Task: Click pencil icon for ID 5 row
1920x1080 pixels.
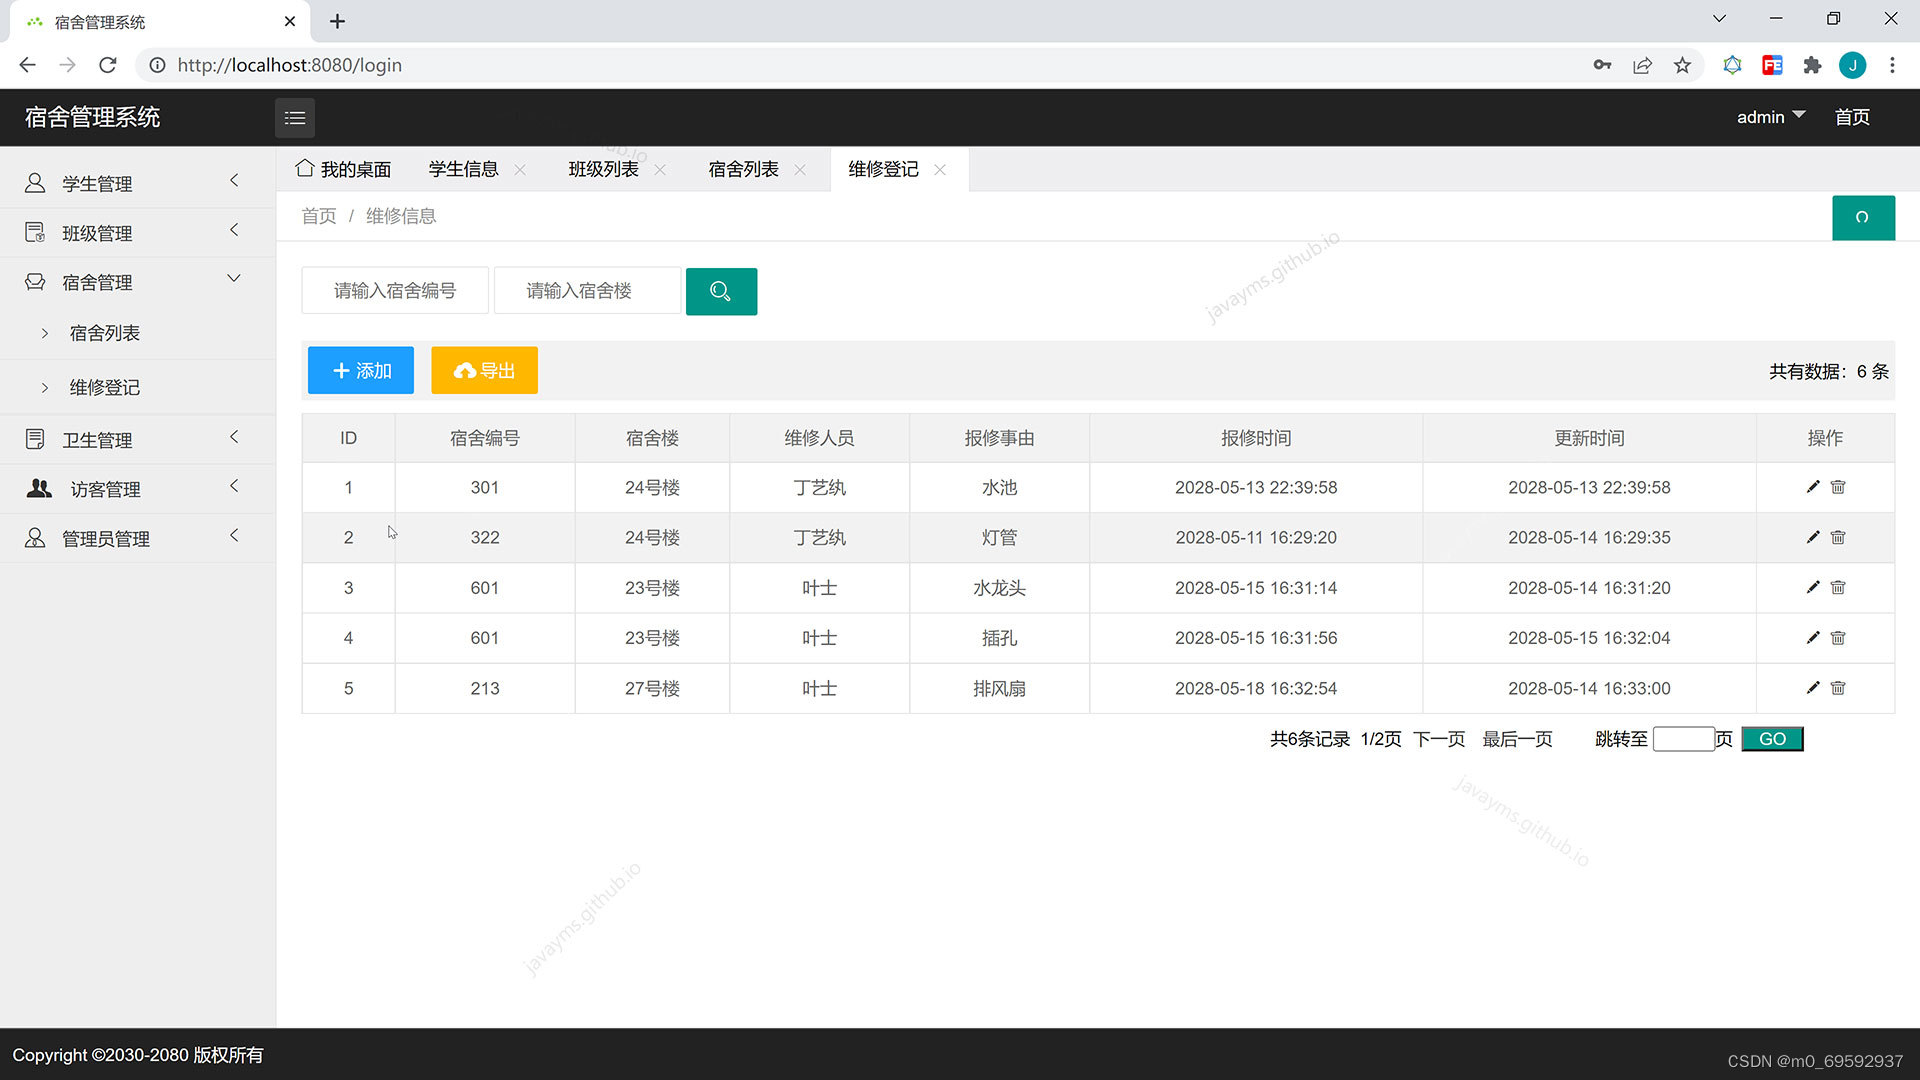Action: [x=1812, y=688]
